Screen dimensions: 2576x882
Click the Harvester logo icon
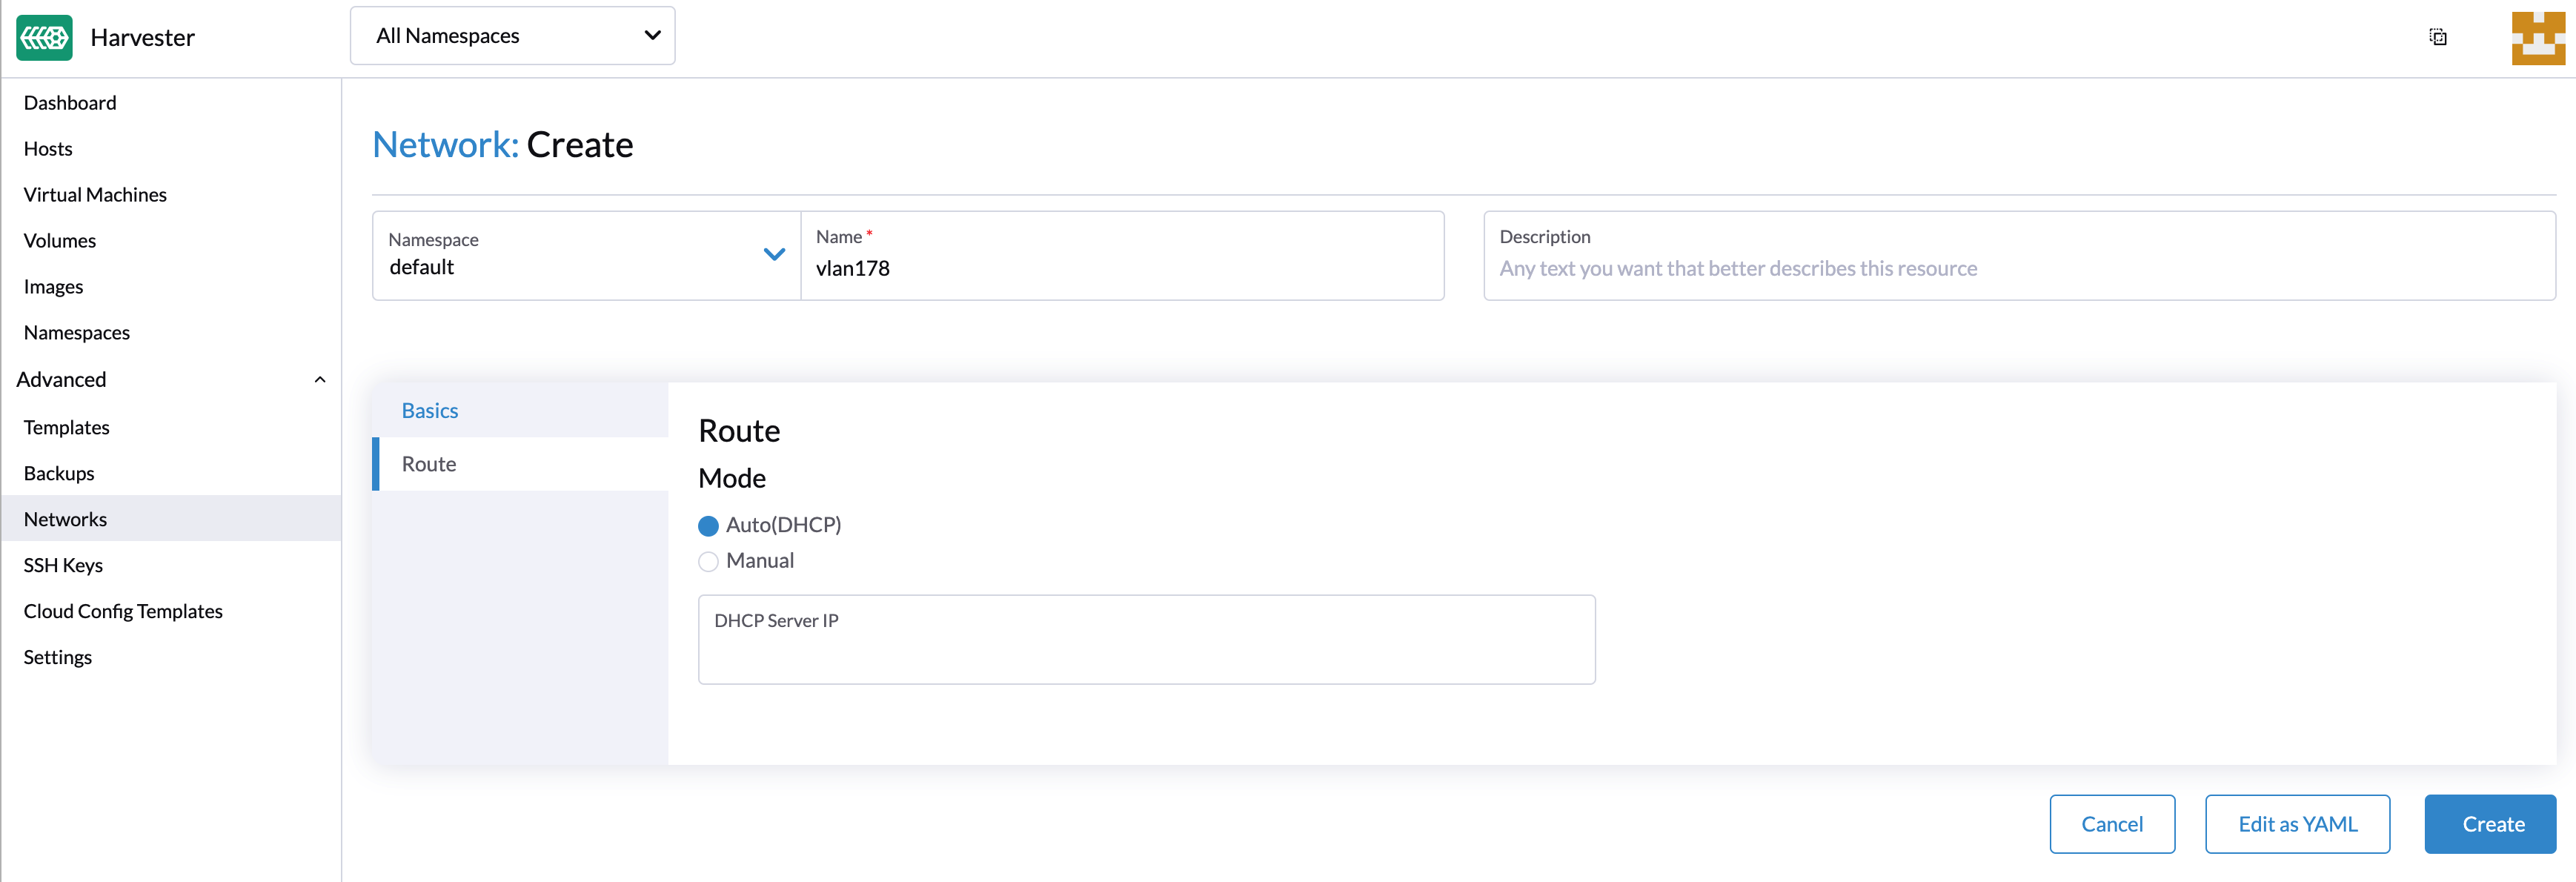pos(44,38)
